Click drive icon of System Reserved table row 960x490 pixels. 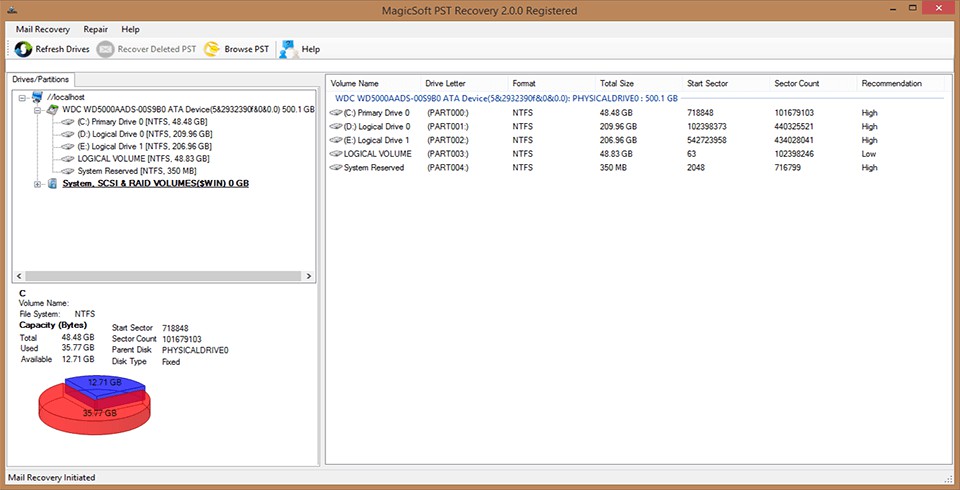pos(336,168)
